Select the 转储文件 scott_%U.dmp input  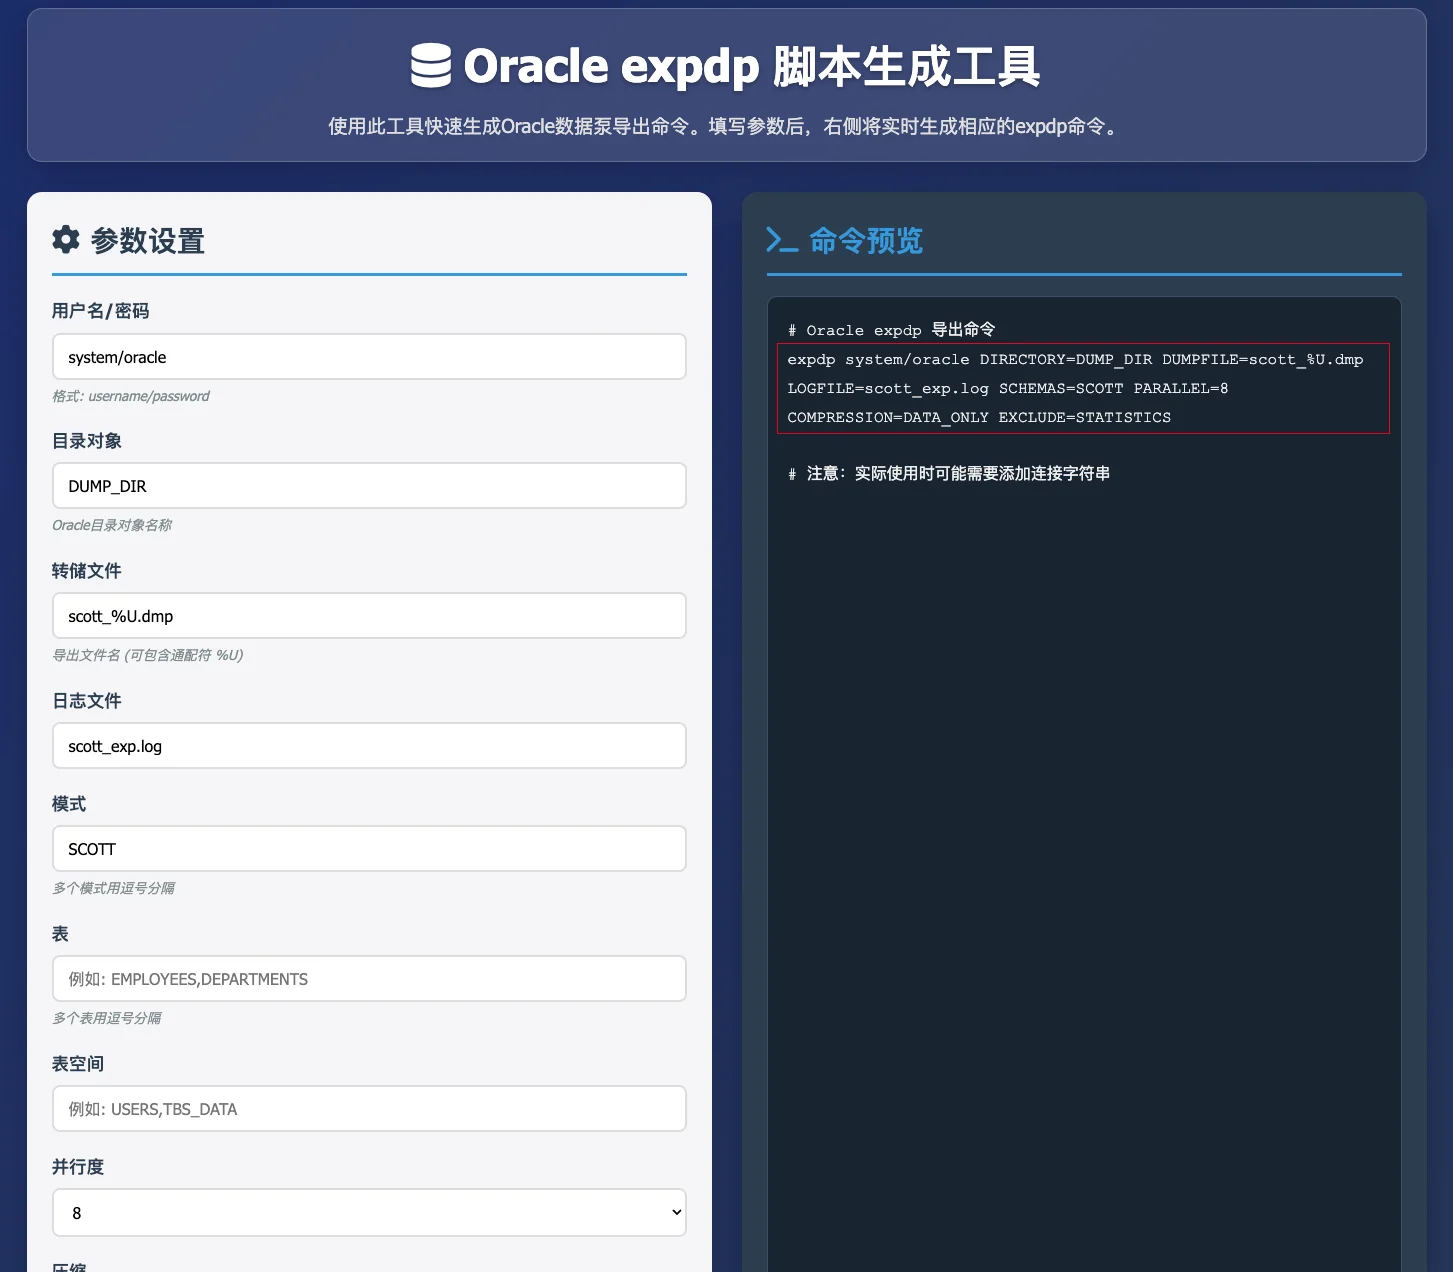[369, 616]
